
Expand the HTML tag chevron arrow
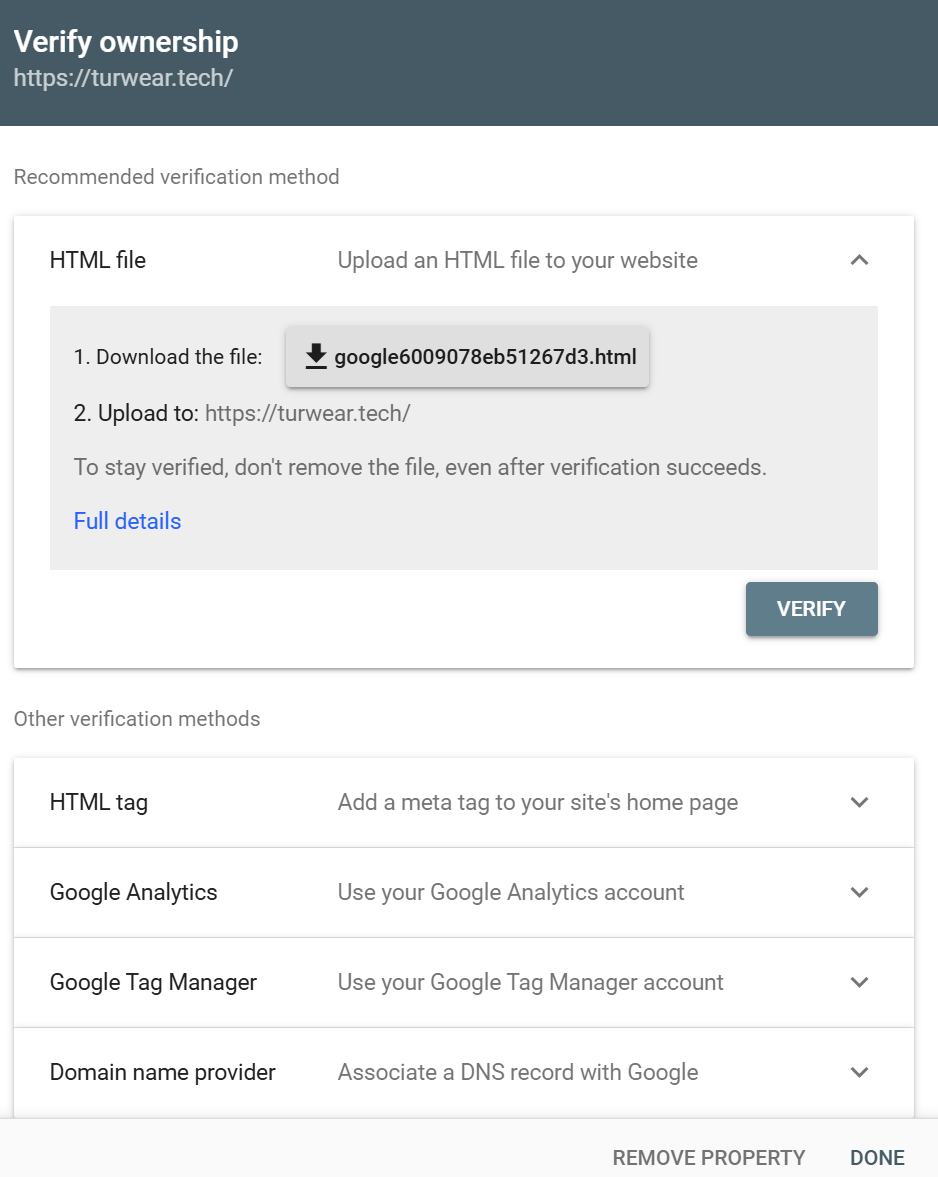[x=859, y=802]
